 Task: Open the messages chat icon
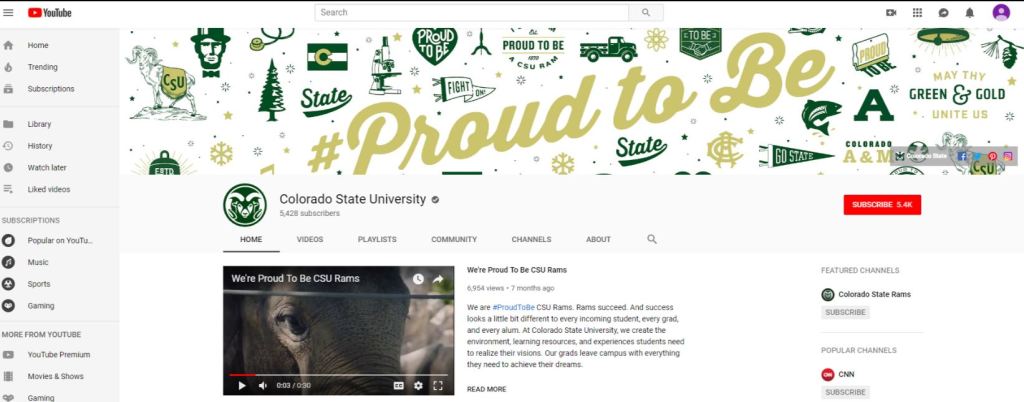pos(944,12)
